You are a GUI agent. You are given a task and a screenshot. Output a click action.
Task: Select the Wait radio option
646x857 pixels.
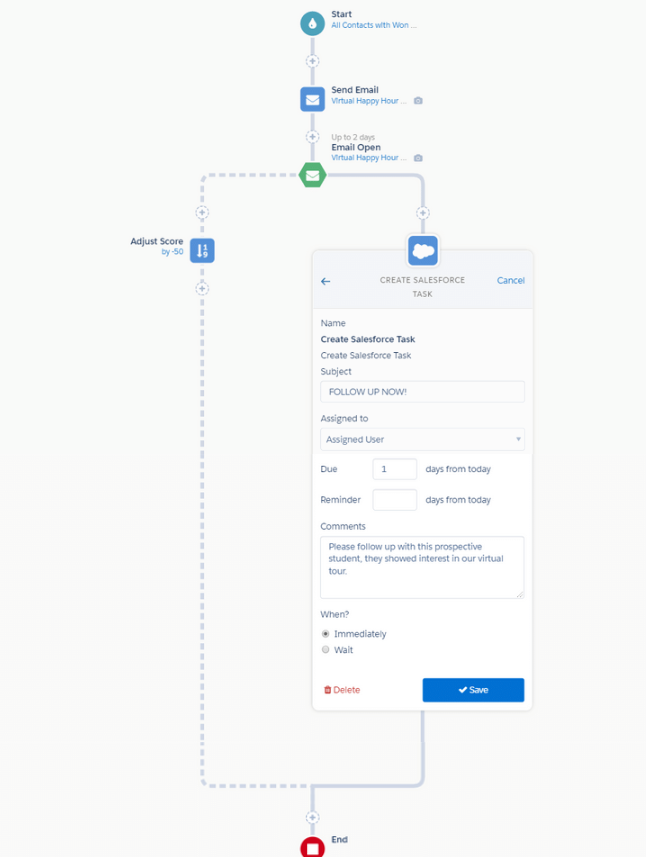[x=326, y=649]
